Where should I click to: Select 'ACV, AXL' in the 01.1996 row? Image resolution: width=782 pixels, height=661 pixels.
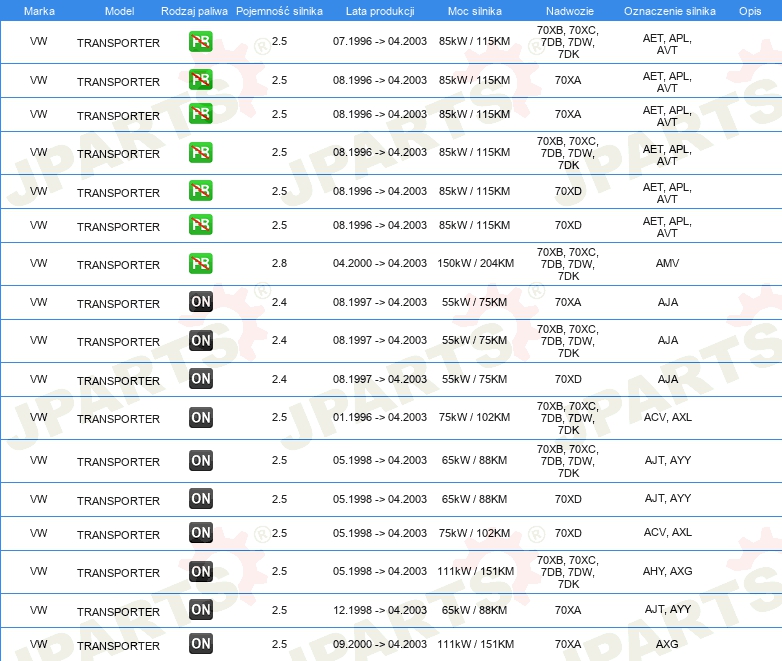tap(667, 417)
